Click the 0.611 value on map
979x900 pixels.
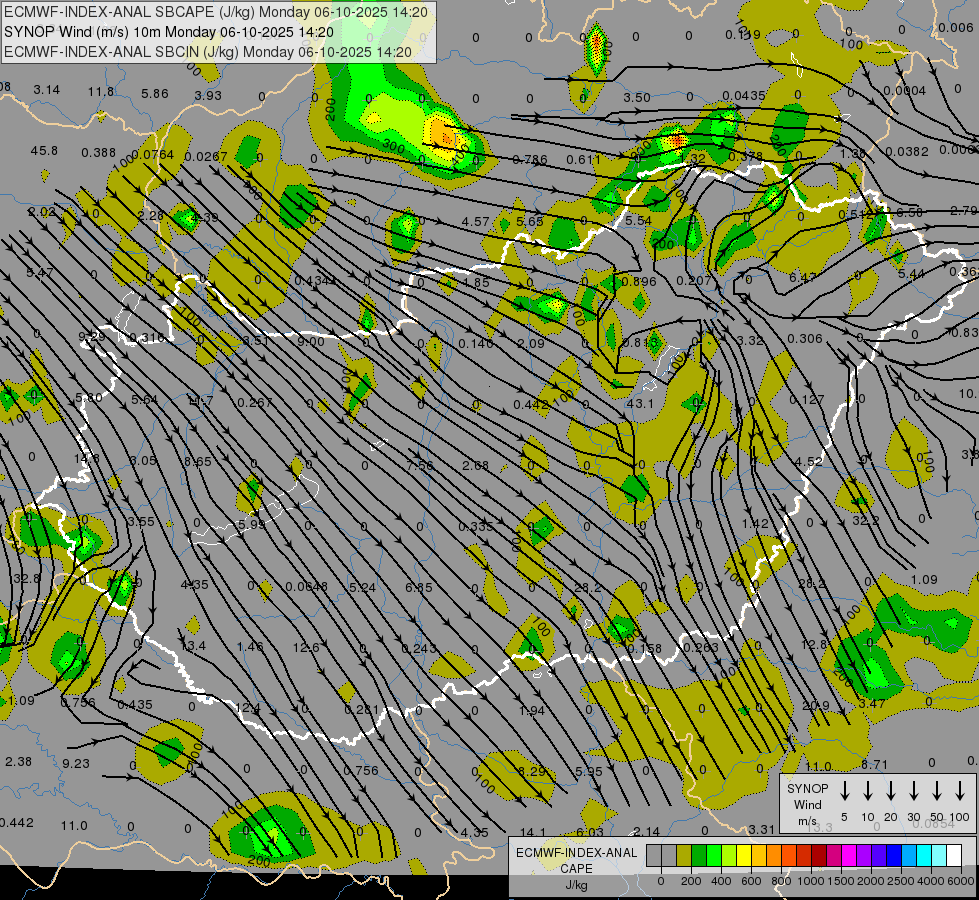pos(583,160)
